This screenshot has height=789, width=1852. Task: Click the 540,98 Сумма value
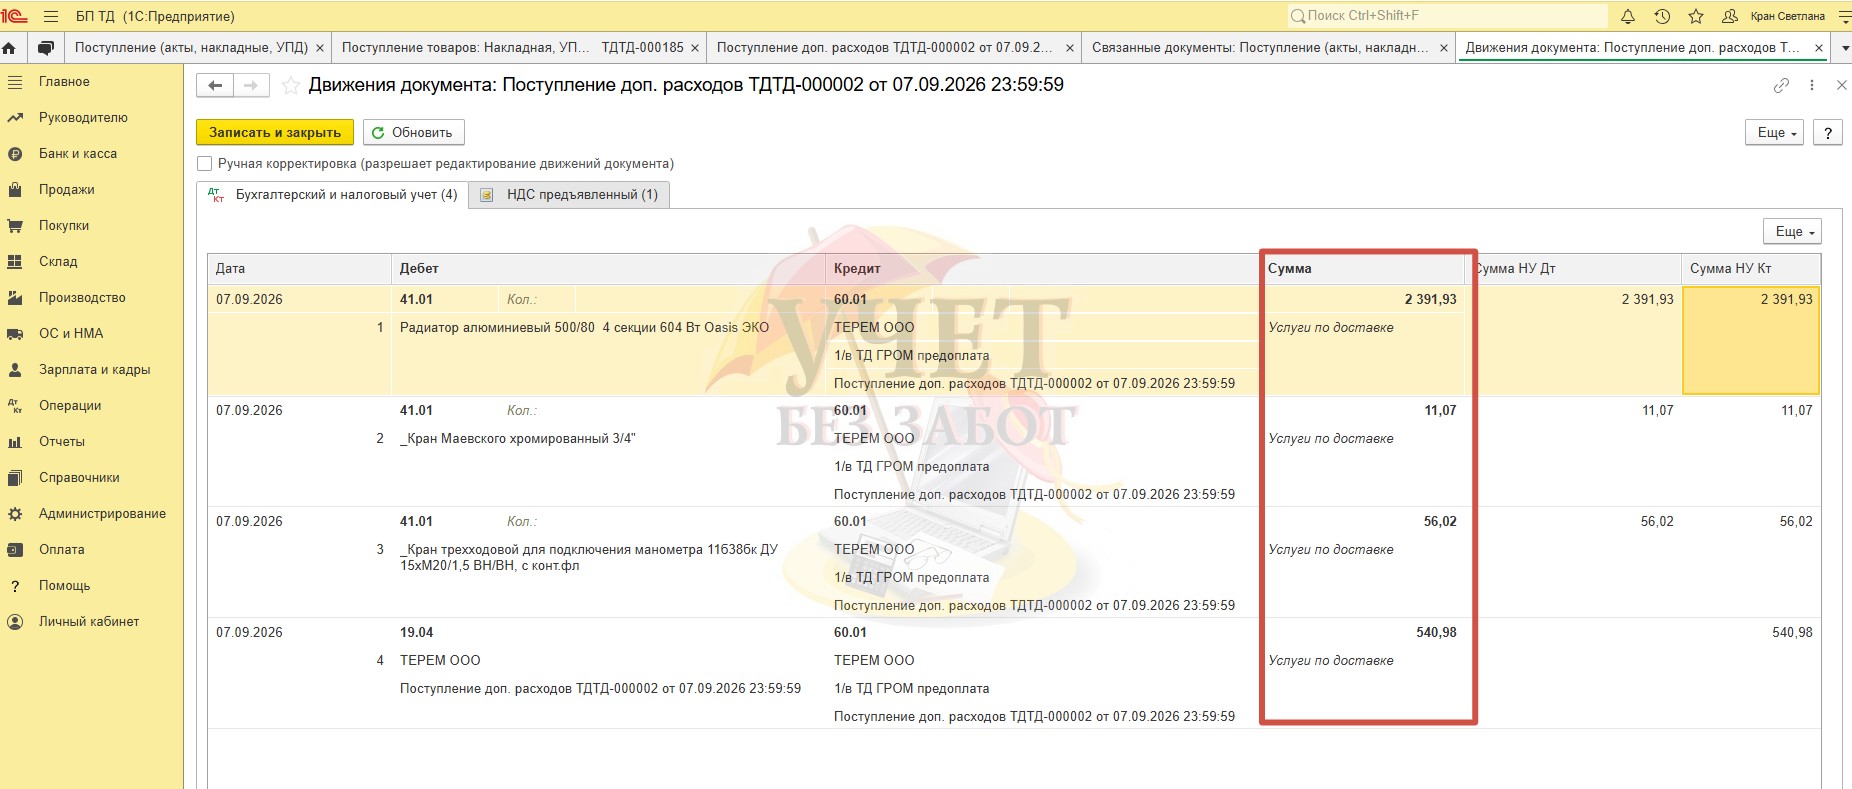1436,632
